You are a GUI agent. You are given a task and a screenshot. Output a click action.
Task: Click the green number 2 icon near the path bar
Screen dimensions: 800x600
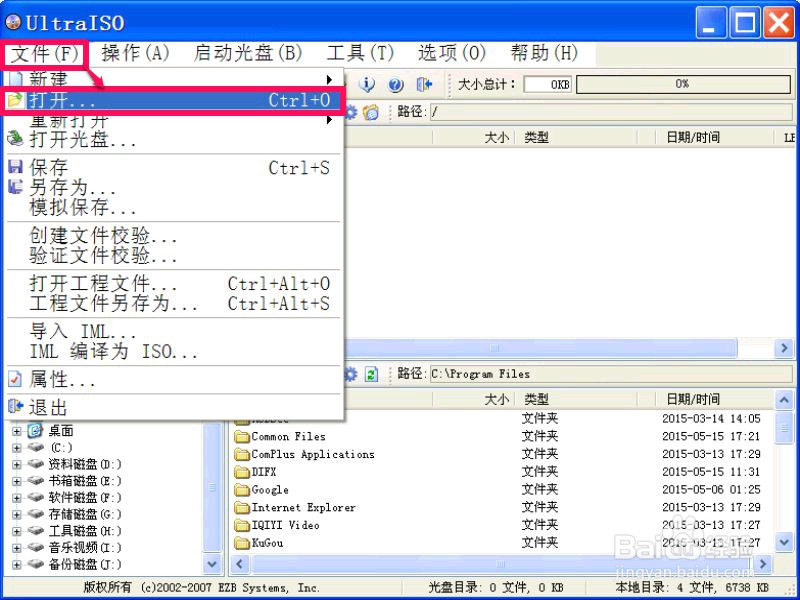[369, 373]
